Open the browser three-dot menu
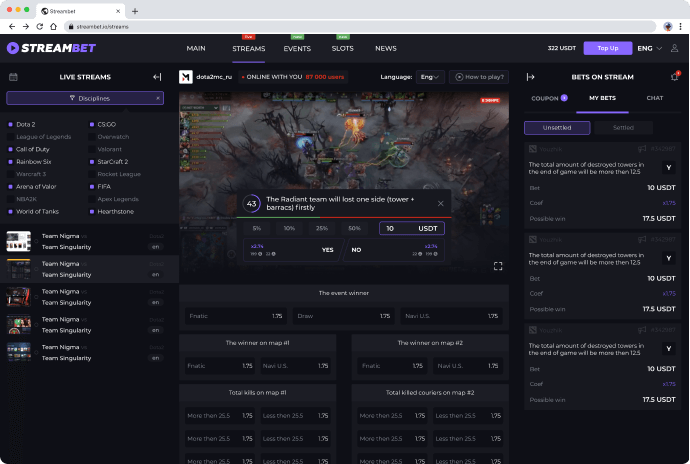This screenshot has height=464, width=690. click(680, 26)
